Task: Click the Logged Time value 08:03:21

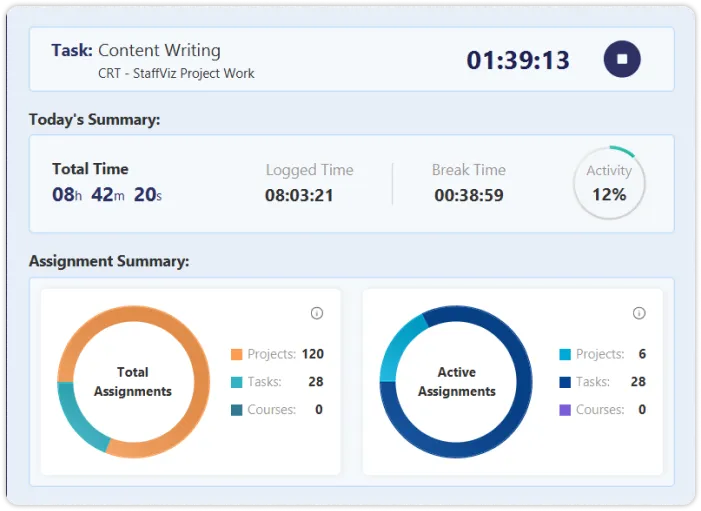Action: [299, 195]
